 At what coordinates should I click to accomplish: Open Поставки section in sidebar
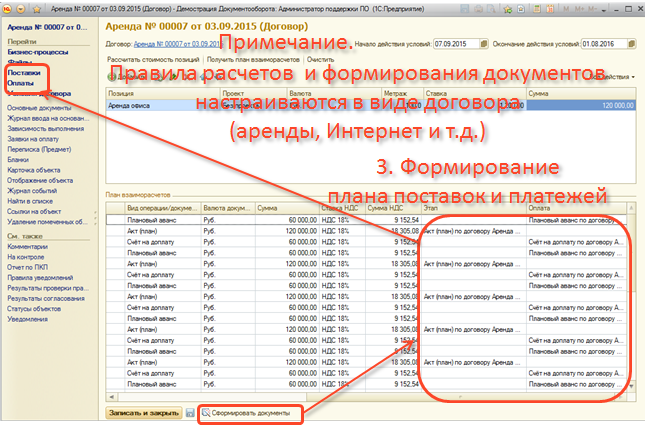[24, 74]
